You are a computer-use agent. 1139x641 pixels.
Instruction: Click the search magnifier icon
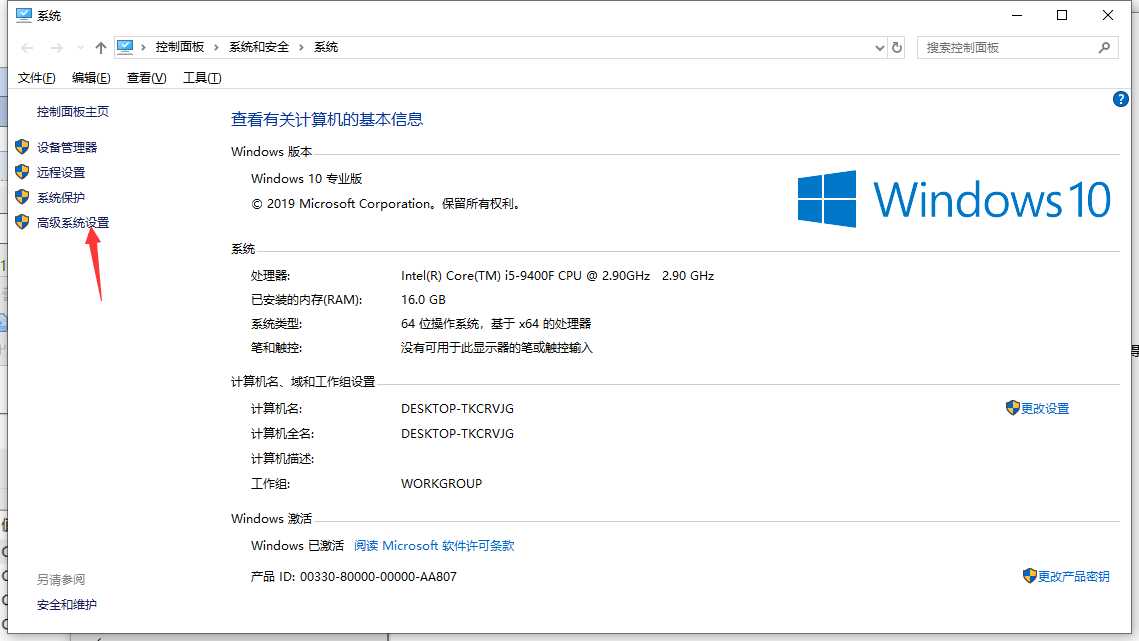coord(1104,47)
